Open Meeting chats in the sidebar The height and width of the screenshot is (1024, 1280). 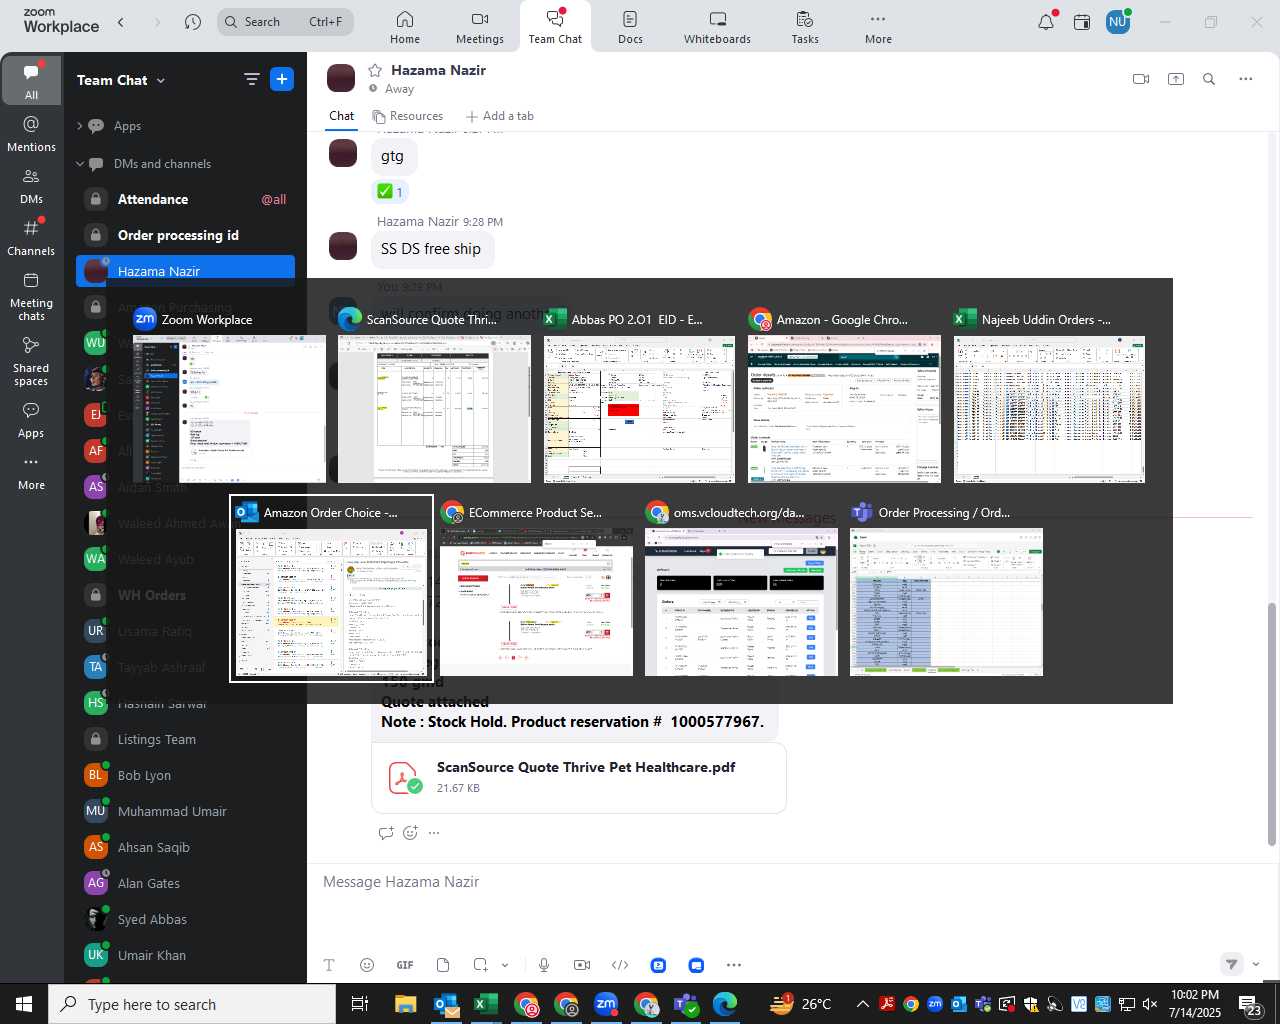(31, 296)
